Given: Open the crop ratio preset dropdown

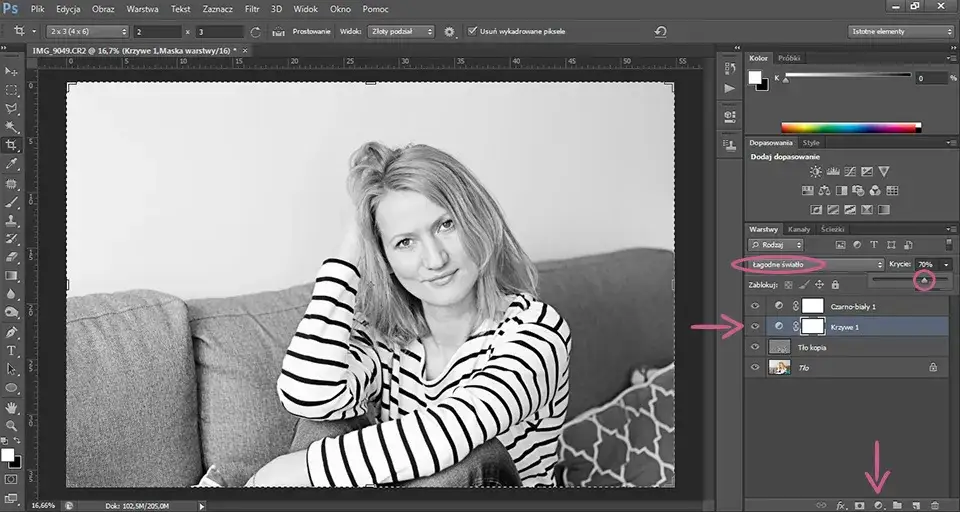Looking at the screenshot, I should [x=88, y=31].
